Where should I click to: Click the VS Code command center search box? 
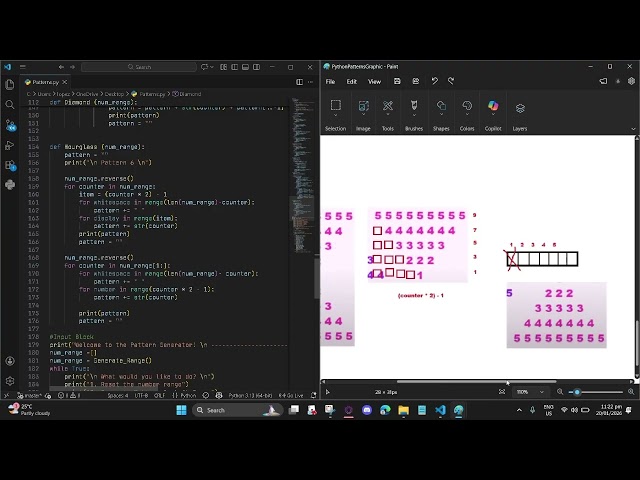[139, 67]
